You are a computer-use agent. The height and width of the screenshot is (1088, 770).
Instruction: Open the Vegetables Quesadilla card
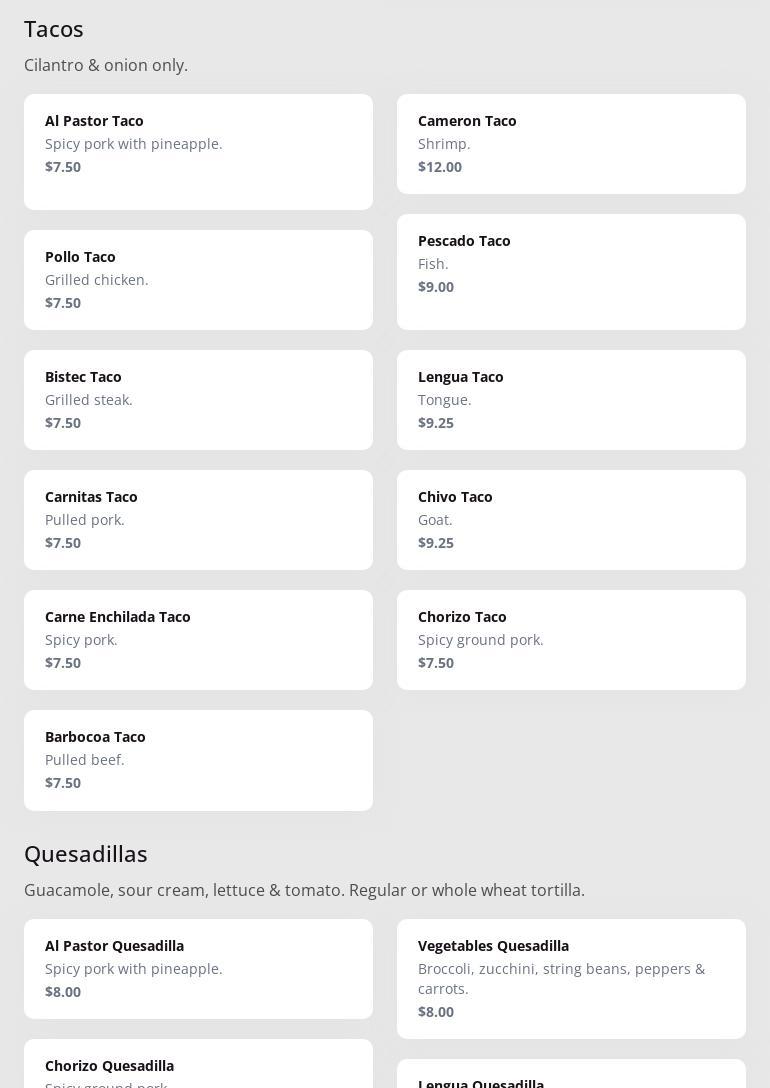pos(571,979)
